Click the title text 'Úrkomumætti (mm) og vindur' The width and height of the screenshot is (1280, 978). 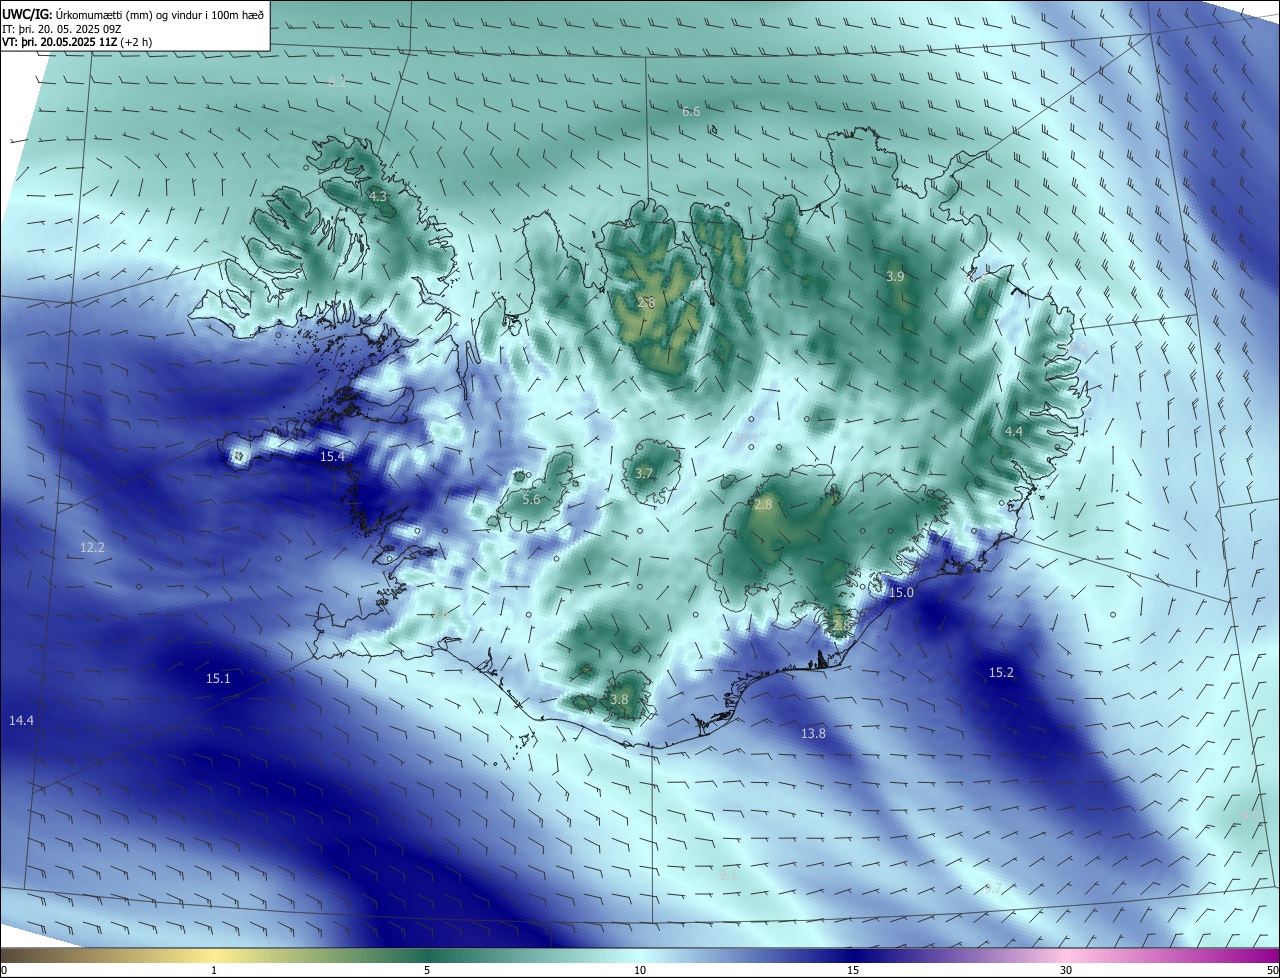[129, 14]
